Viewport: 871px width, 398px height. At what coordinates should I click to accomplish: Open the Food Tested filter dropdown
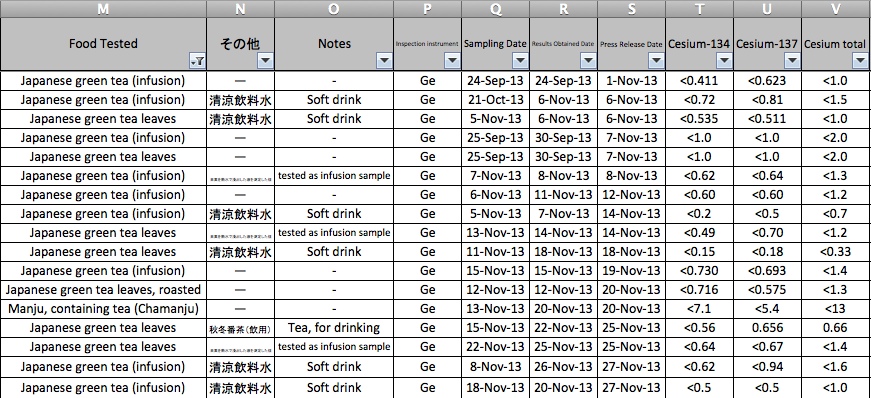point(197,61)
